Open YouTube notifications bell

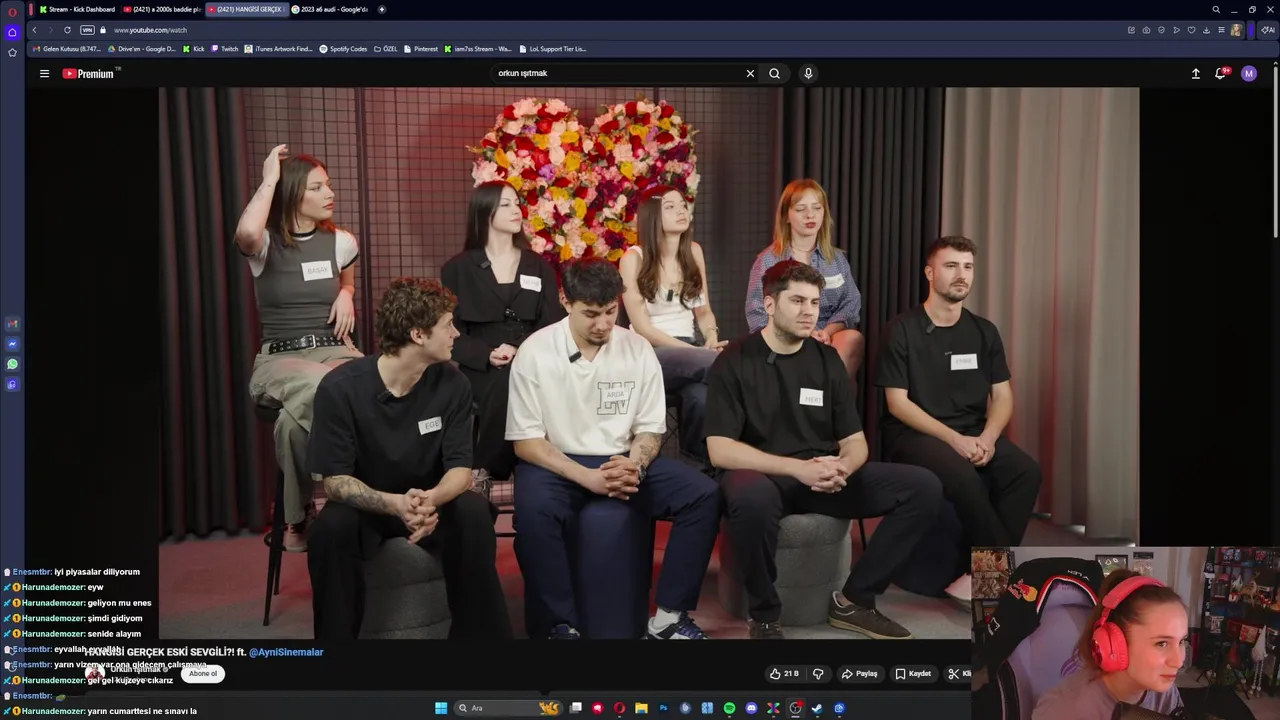(x=1221, y=73)
